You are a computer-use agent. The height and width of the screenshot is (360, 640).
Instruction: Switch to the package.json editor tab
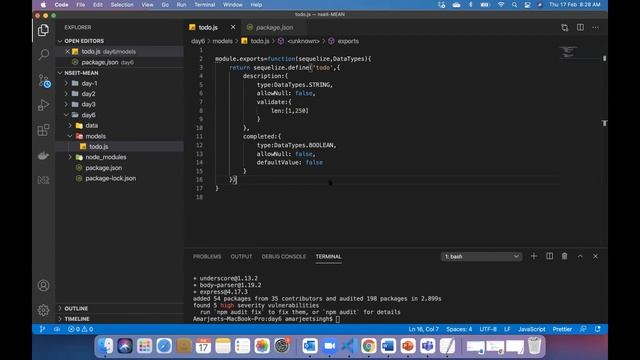click(x=274, y=27)
